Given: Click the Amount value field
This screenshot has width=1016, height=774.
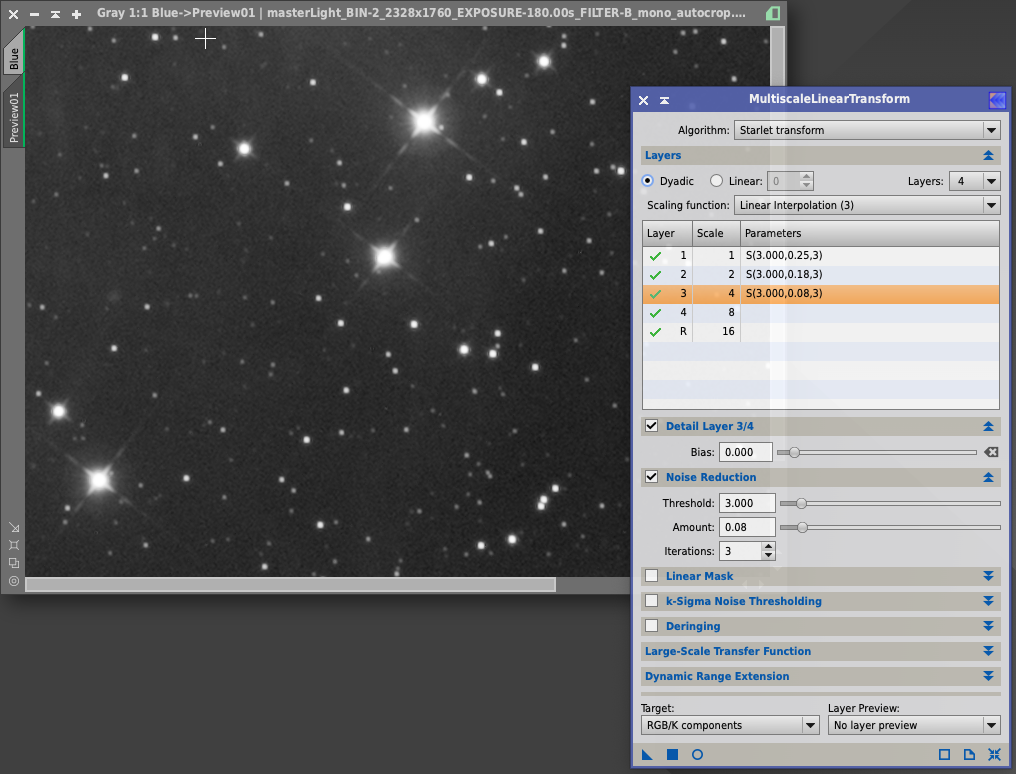Looking at the screenshot, I should pyautogui.click(x=747, y=527).
